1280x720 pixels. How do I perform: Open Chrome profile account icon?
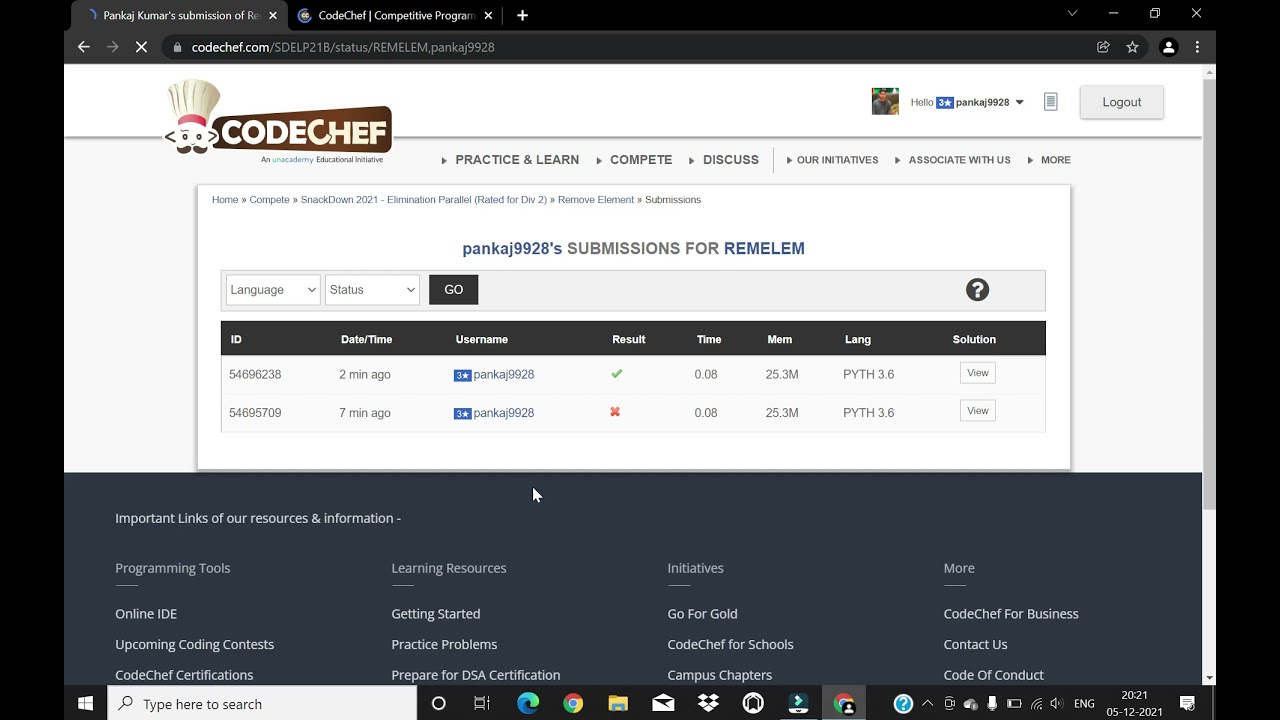click(x=1168, y=47)
